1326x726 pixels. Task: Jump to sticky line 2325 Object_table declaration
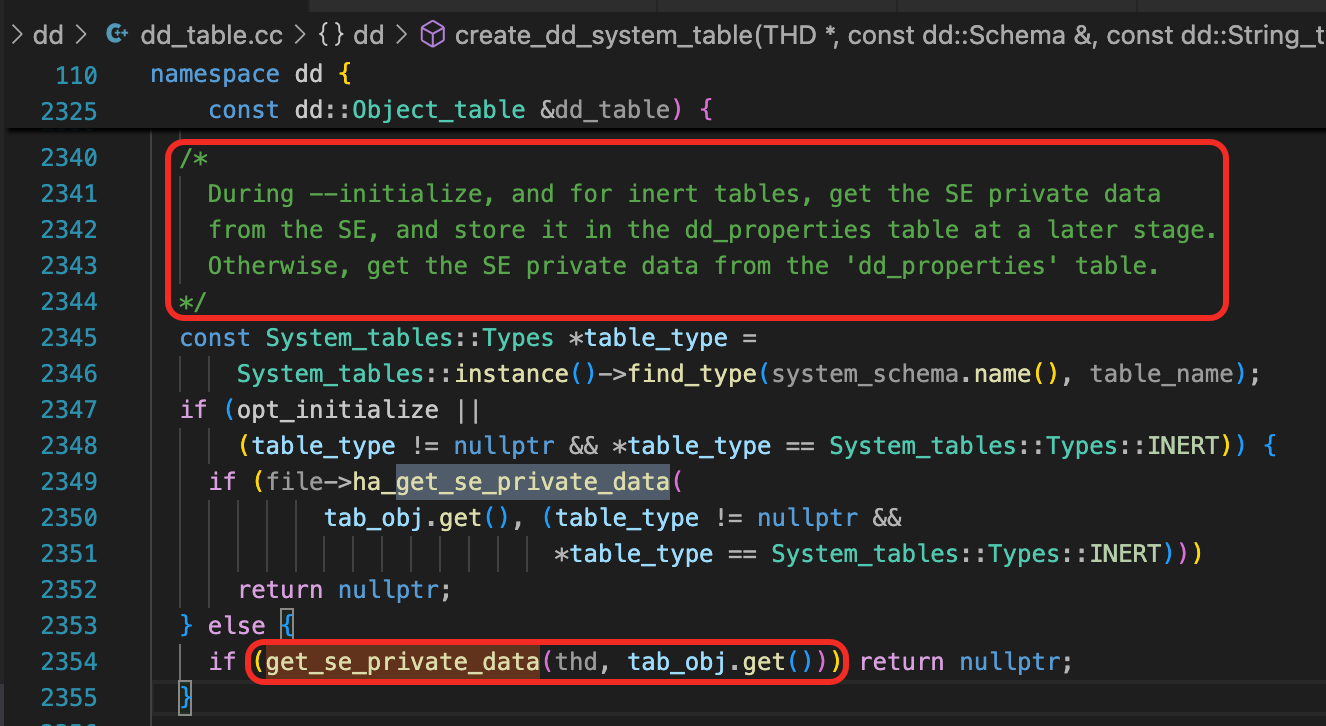click(440, 110)
